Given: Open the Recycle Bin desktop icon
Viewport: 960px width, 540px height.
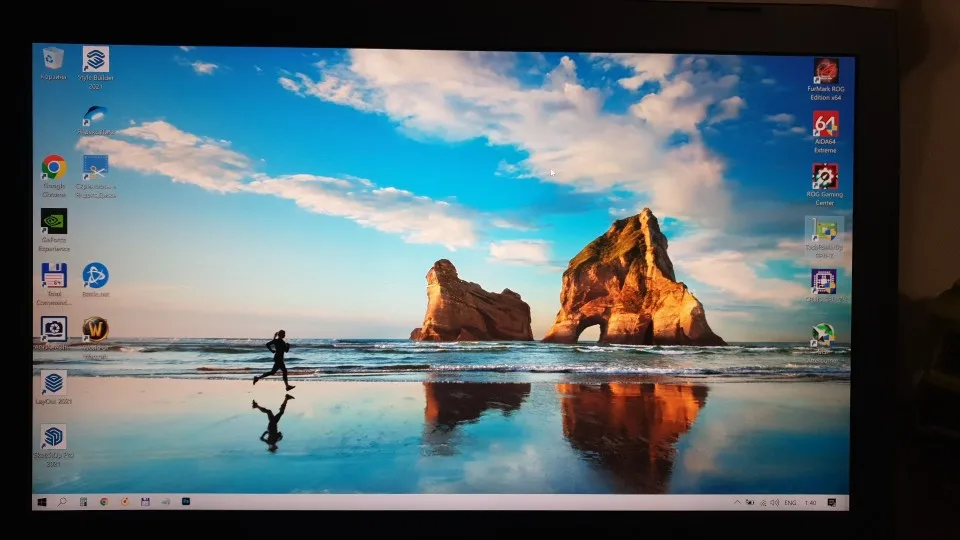Looking at the screenshot, I should point(53,63).
